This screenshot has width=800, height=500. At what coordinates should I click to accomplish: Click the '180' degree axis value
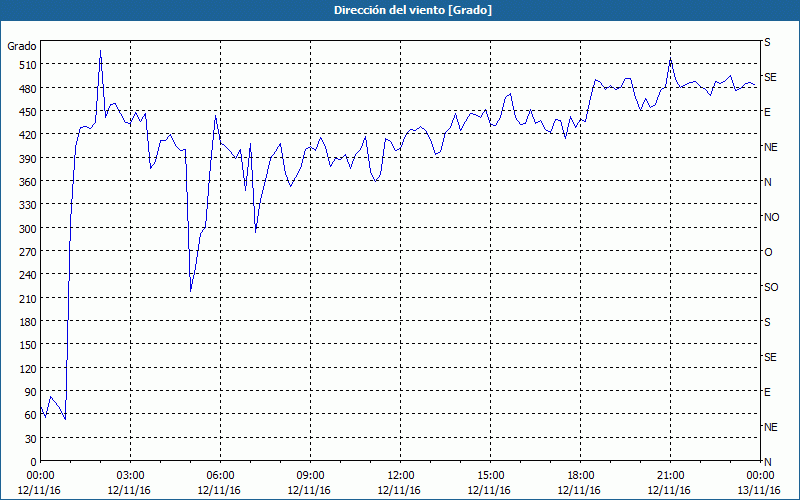click(28, 322)
